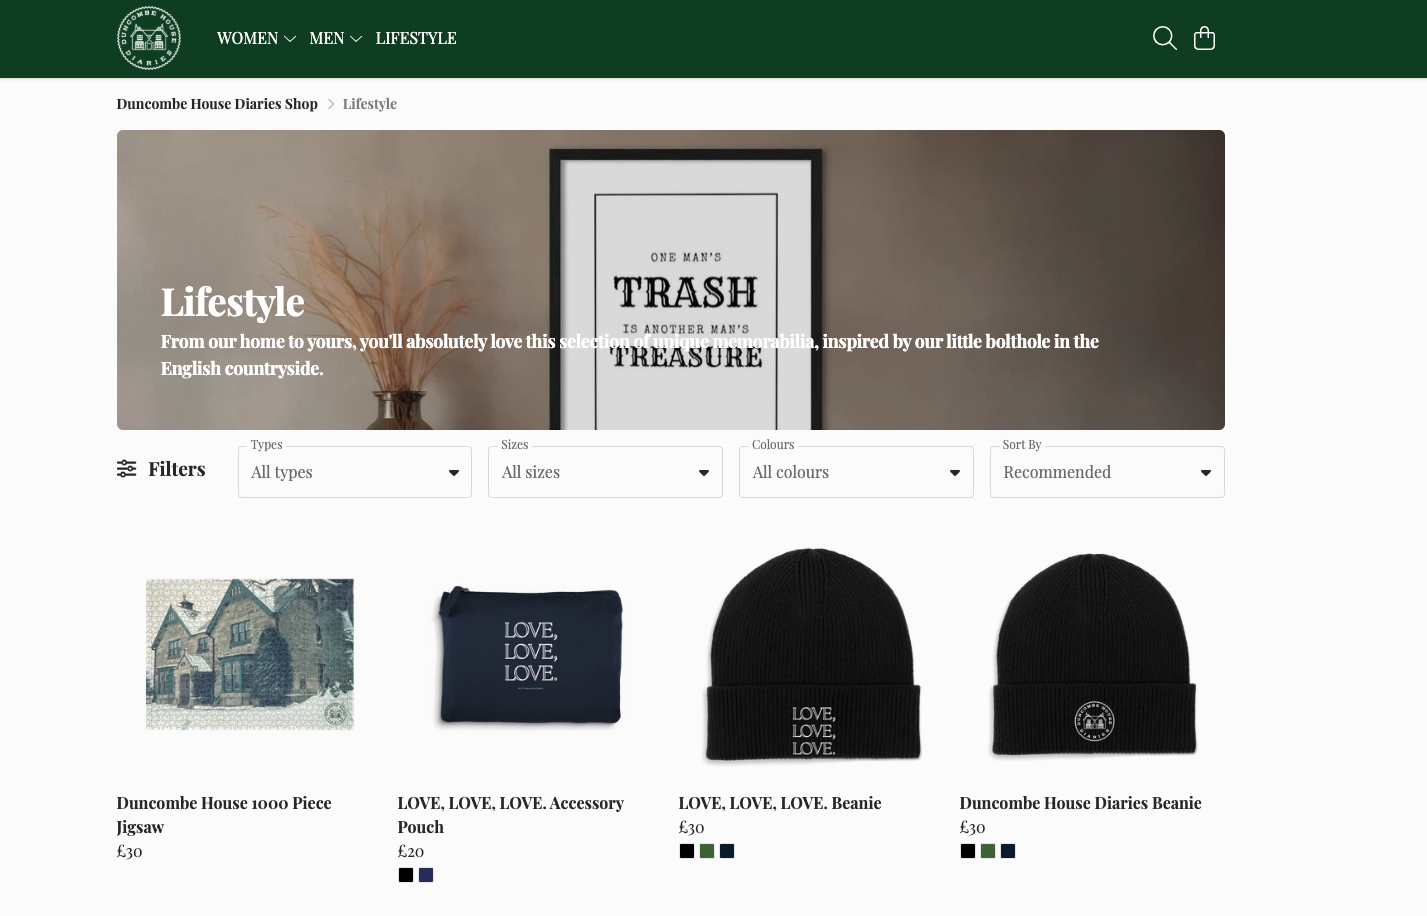This screenshot has height=916, width=1427.
Task: Select black swatch for Accessory Pouch
Action: [x=406, y=875]
